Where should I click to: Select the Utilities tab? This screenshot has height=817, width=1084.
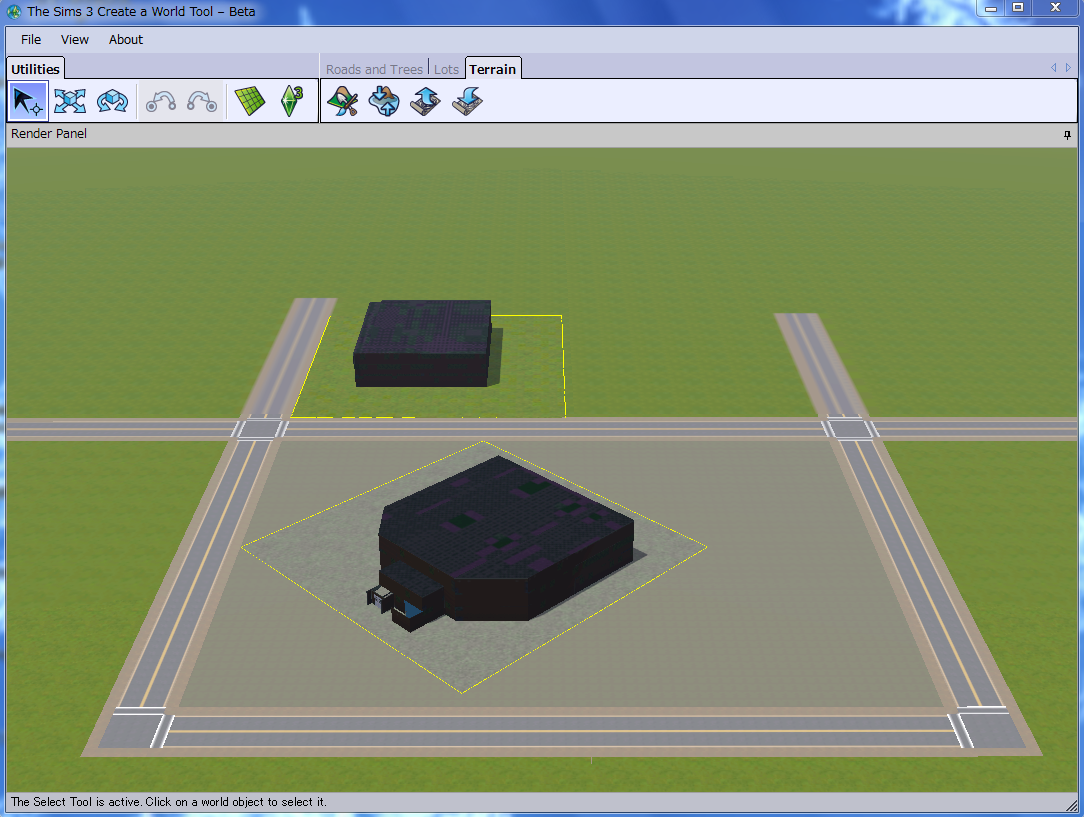[x=35, y=69]
